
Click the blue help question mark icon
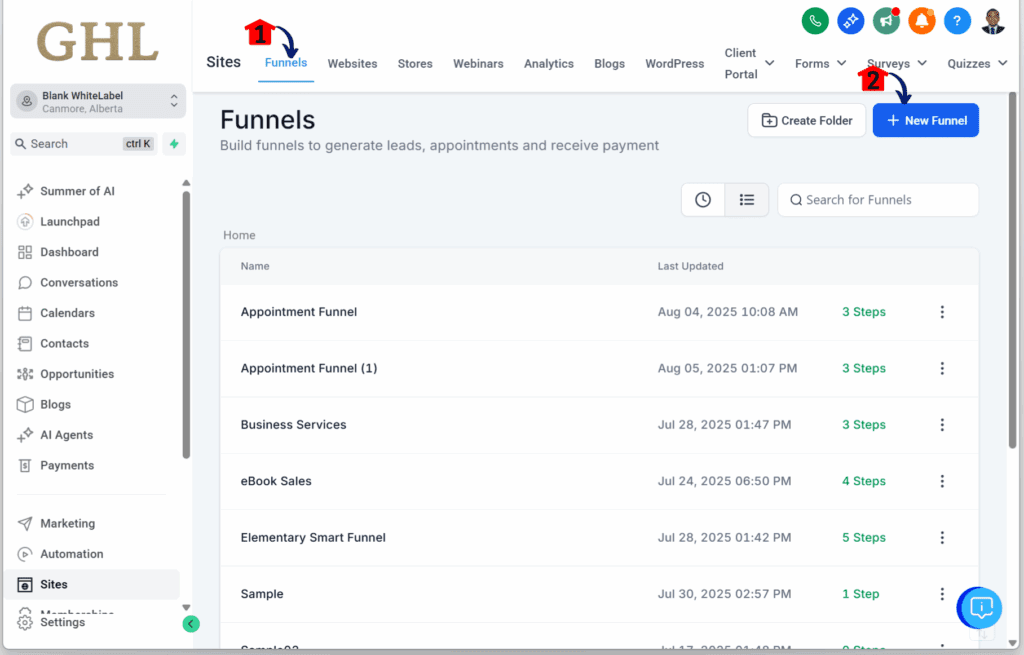[x=957, y=21]
